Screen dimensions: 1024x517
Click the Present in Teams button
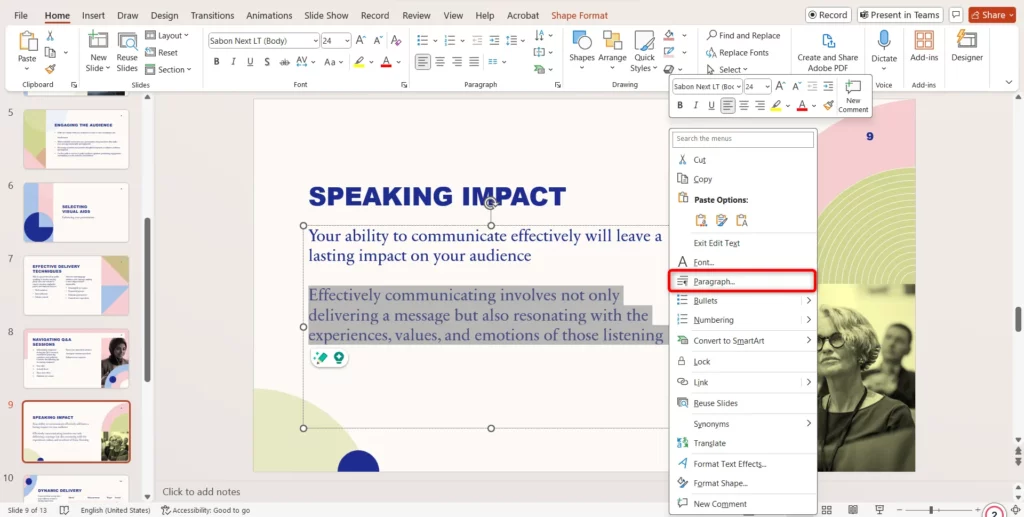[898, 15]
